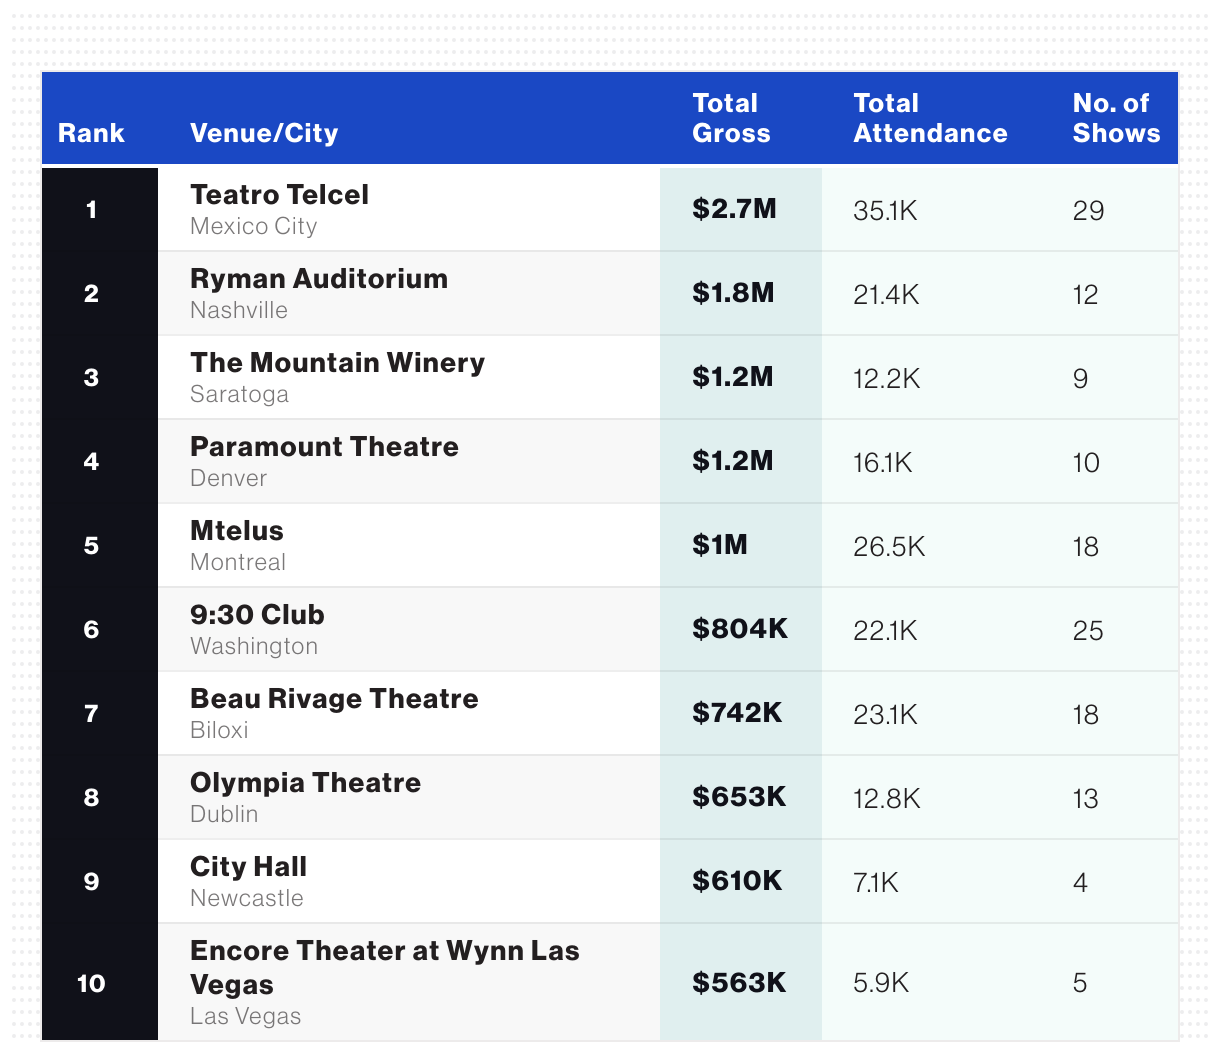Click the '35.1K' attendance value
1220x1052 pixels.
(x=885, y=210)
